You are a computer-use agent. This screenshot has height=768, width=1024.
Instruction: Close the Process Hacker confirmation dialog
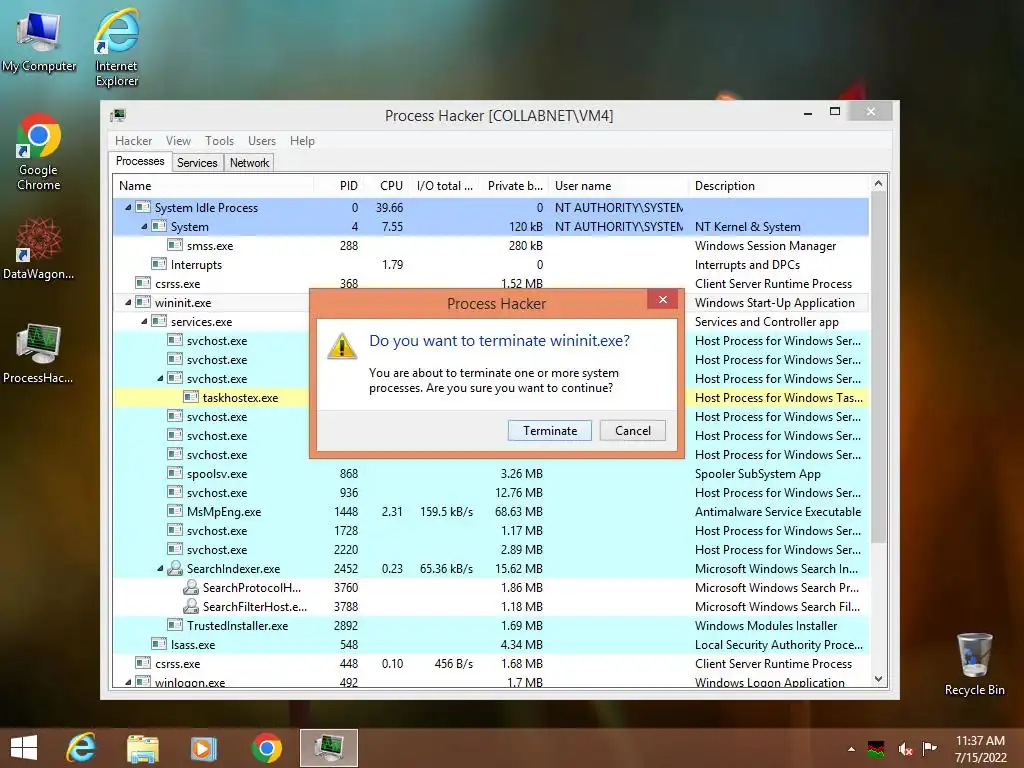coord(663,299)
